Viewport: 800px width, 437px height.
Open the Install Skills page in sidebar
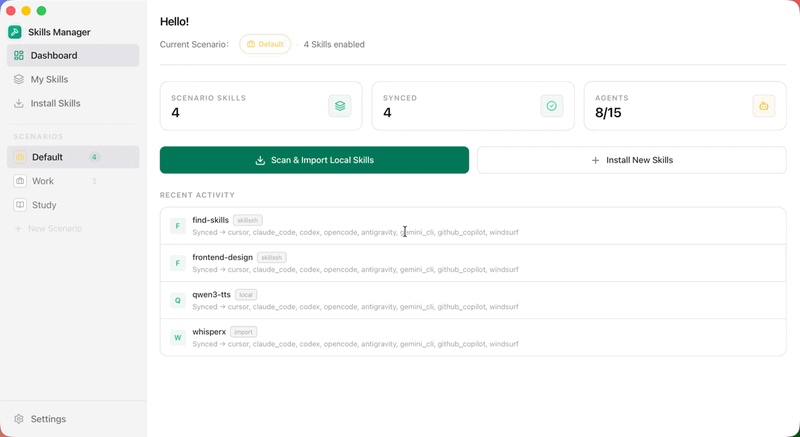pyautogui.click(x=73, y=104)
